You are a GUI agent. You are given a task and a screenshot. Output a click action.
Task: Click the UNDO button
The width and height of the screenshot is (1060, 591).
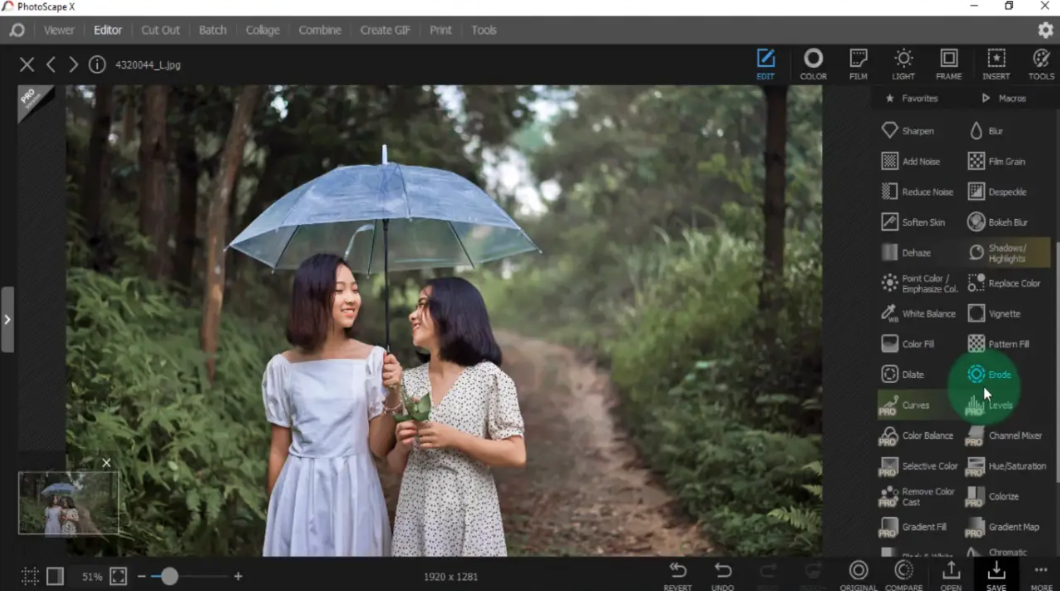(x=723, y=576)
